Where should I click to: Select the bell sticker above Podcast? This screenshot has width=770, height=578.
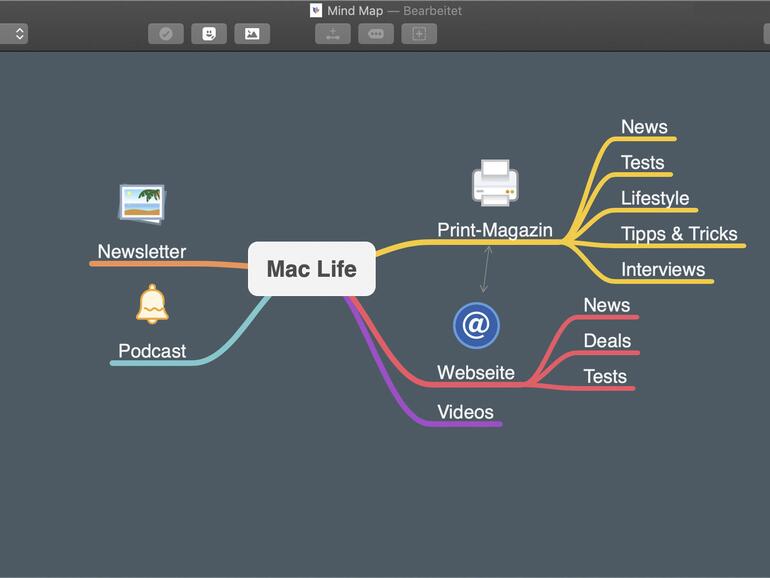(x=152, y=304)
